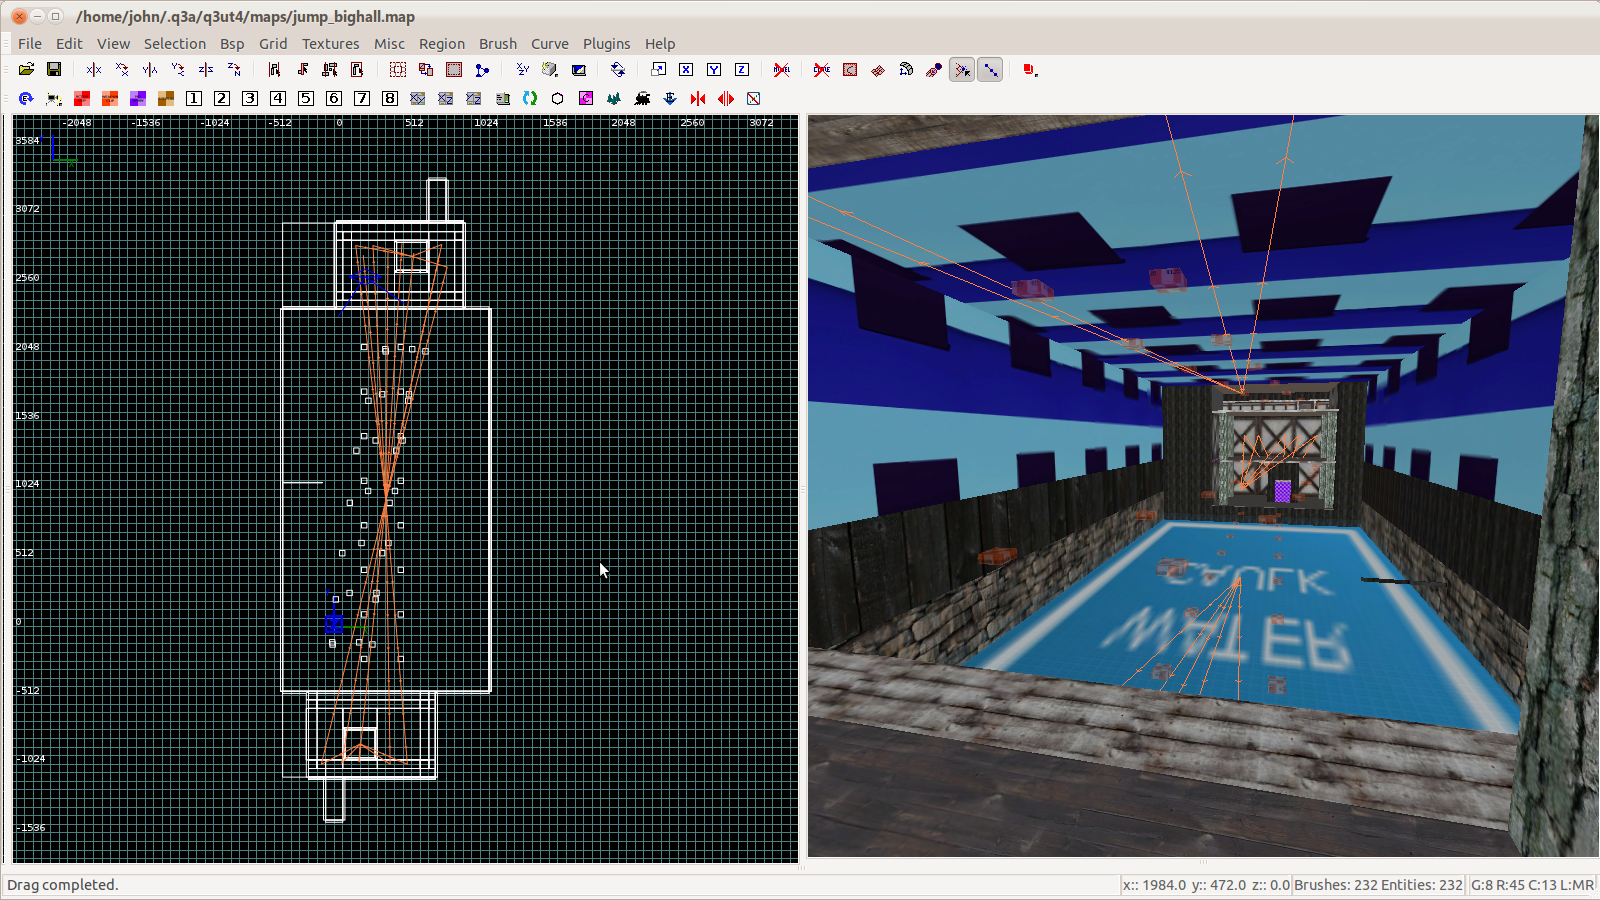Toggle the Scale Z lock button

(x=742, y=70)
